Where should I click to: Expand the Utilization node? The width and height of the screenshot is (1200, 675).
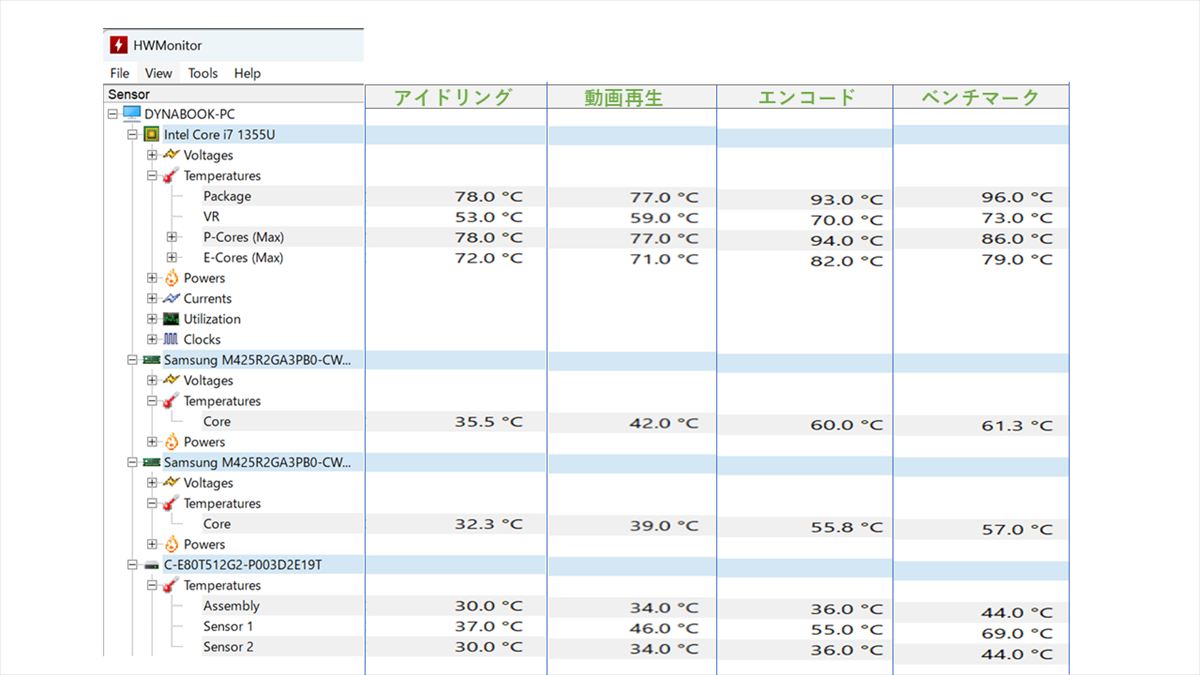(x=152, y=319)
